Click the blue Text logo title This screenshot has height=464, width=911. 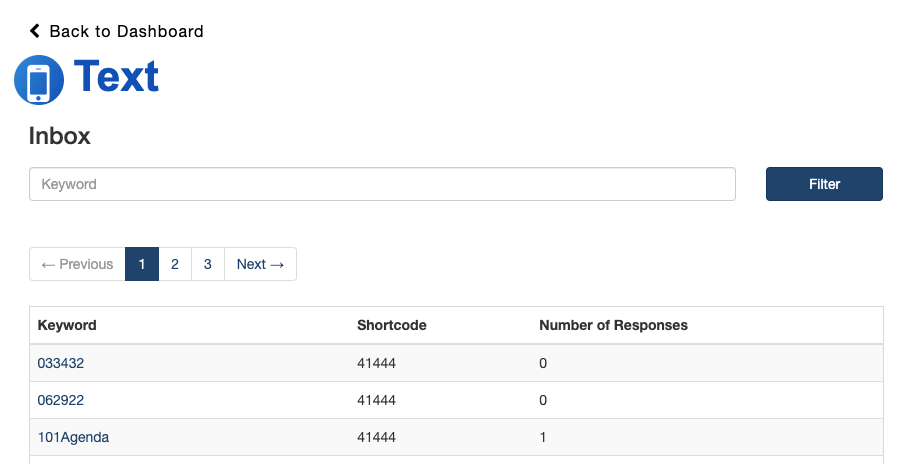click(x=116, y=77)
